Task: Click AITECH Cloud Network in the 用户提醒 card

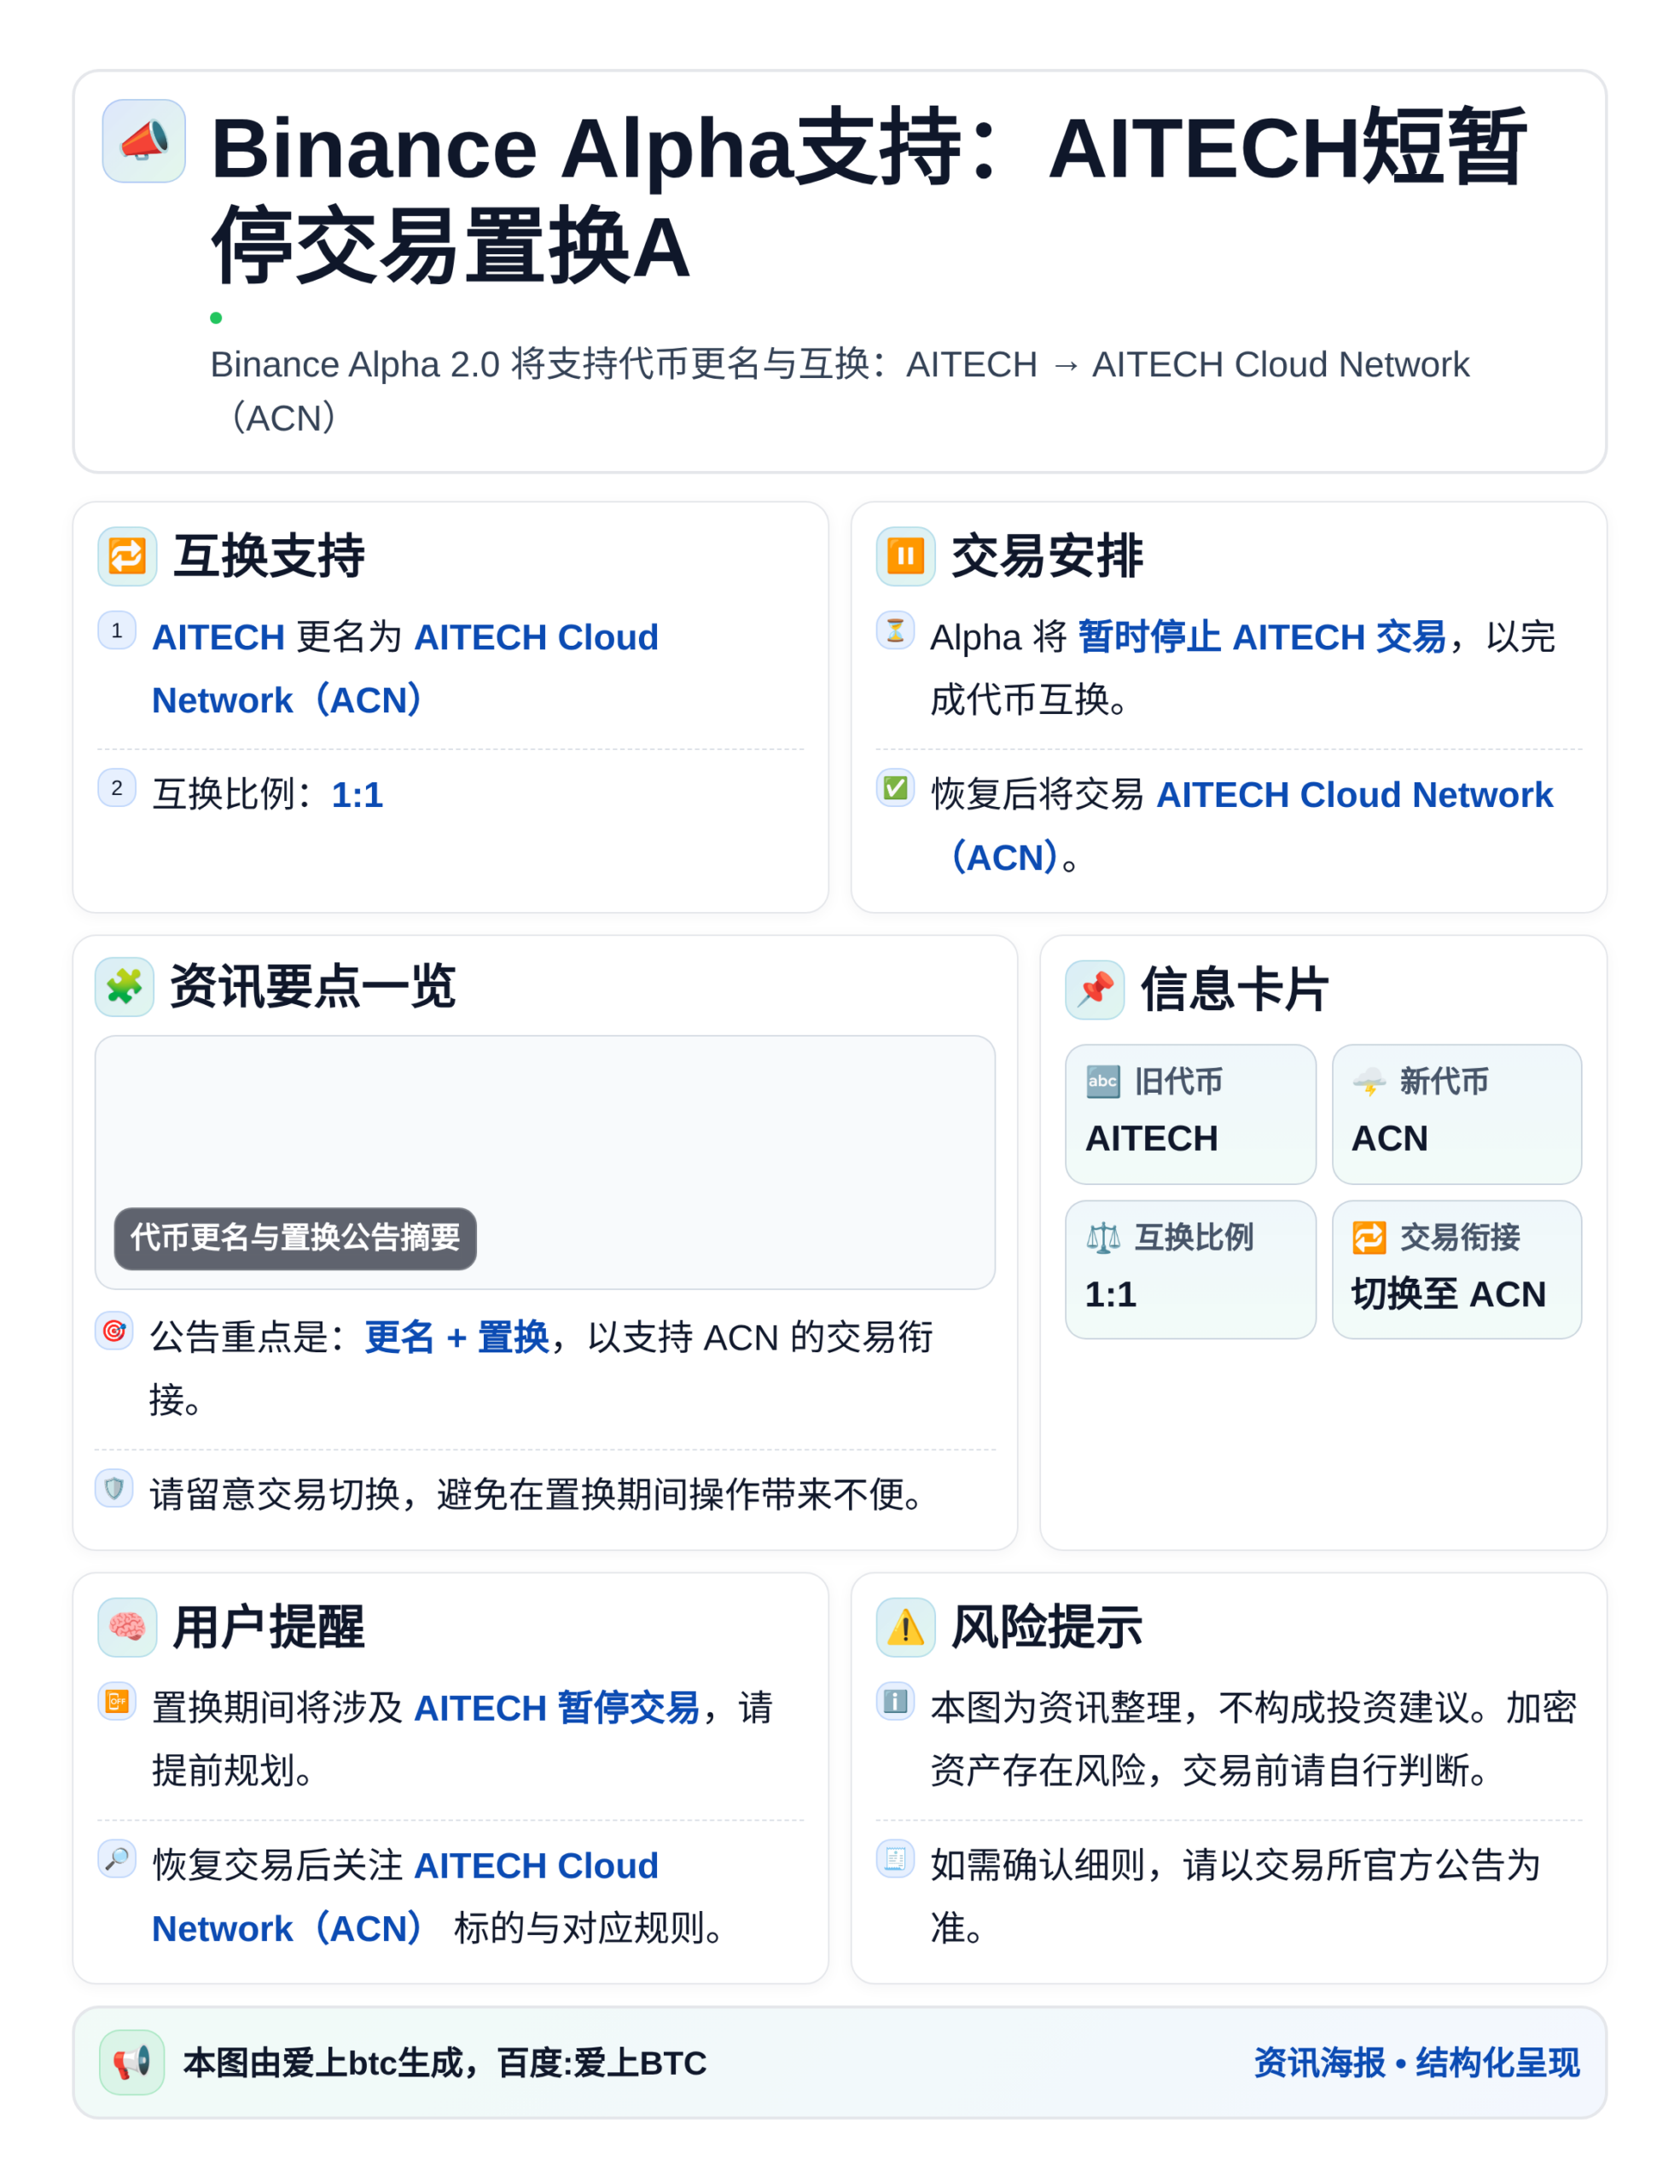Action: pyautogui.click(x=405, y=1897)
